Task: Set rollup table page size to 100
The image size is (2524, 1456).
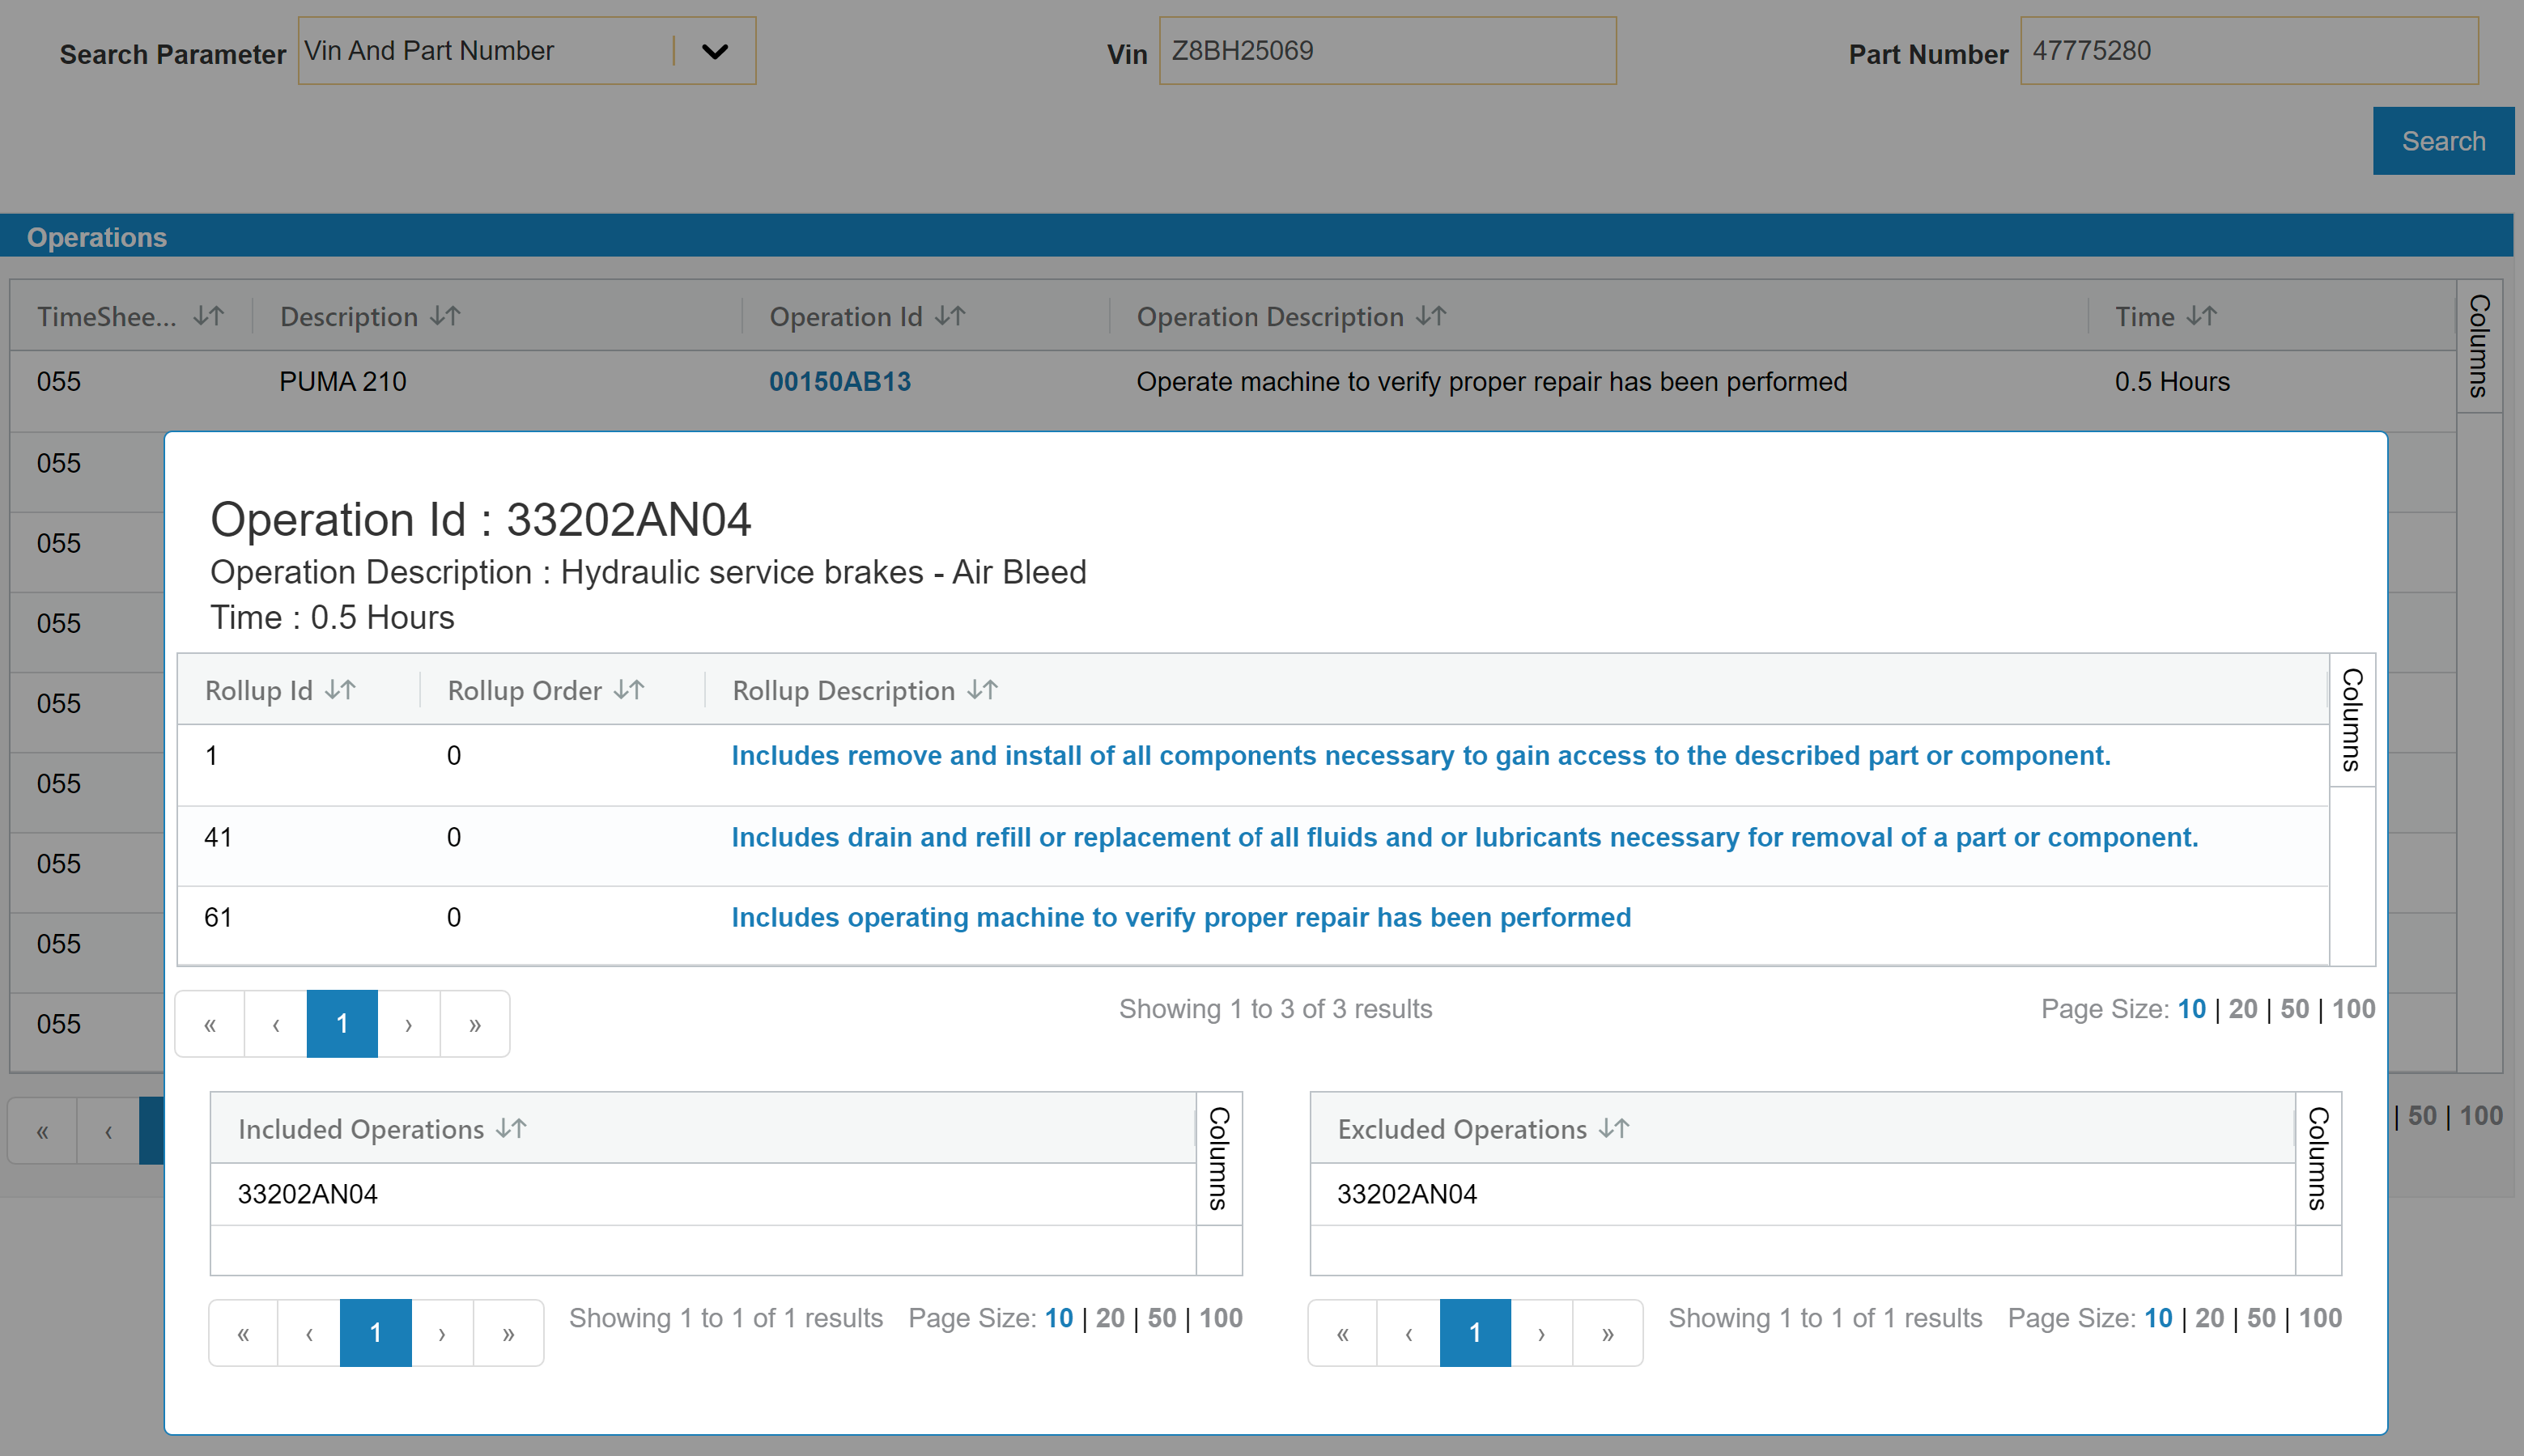Action: click(2353, 1009)
